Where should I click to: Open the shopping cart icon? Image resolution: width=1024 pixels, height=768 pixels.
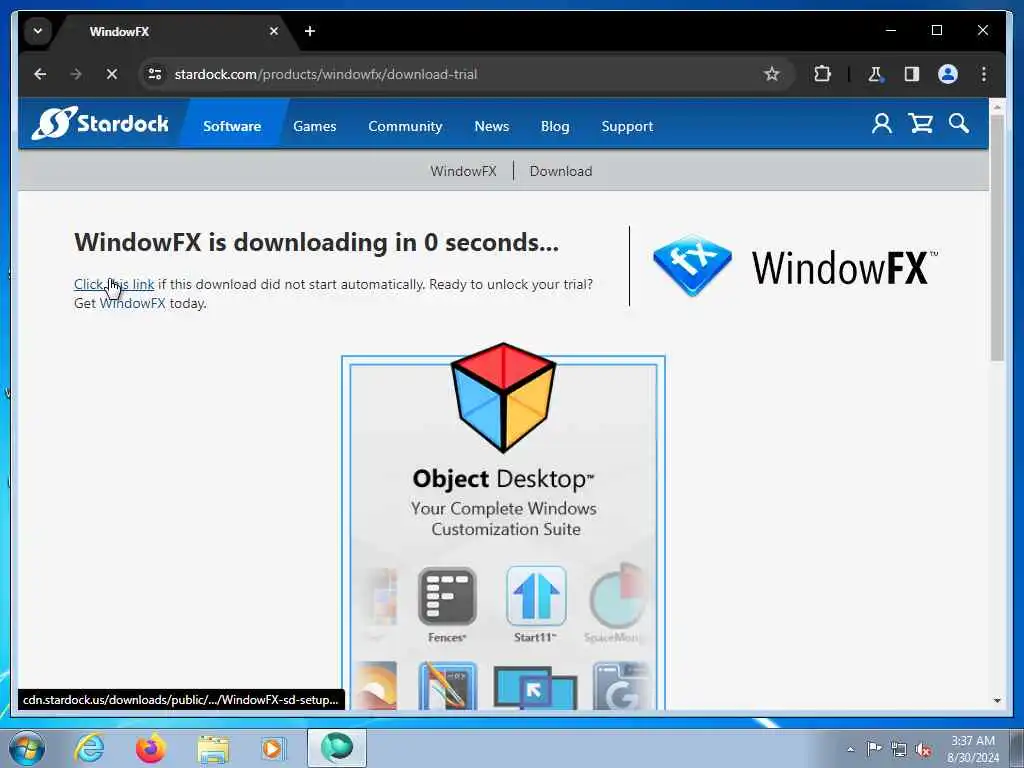pyautogui.click(x=921, y=123)
